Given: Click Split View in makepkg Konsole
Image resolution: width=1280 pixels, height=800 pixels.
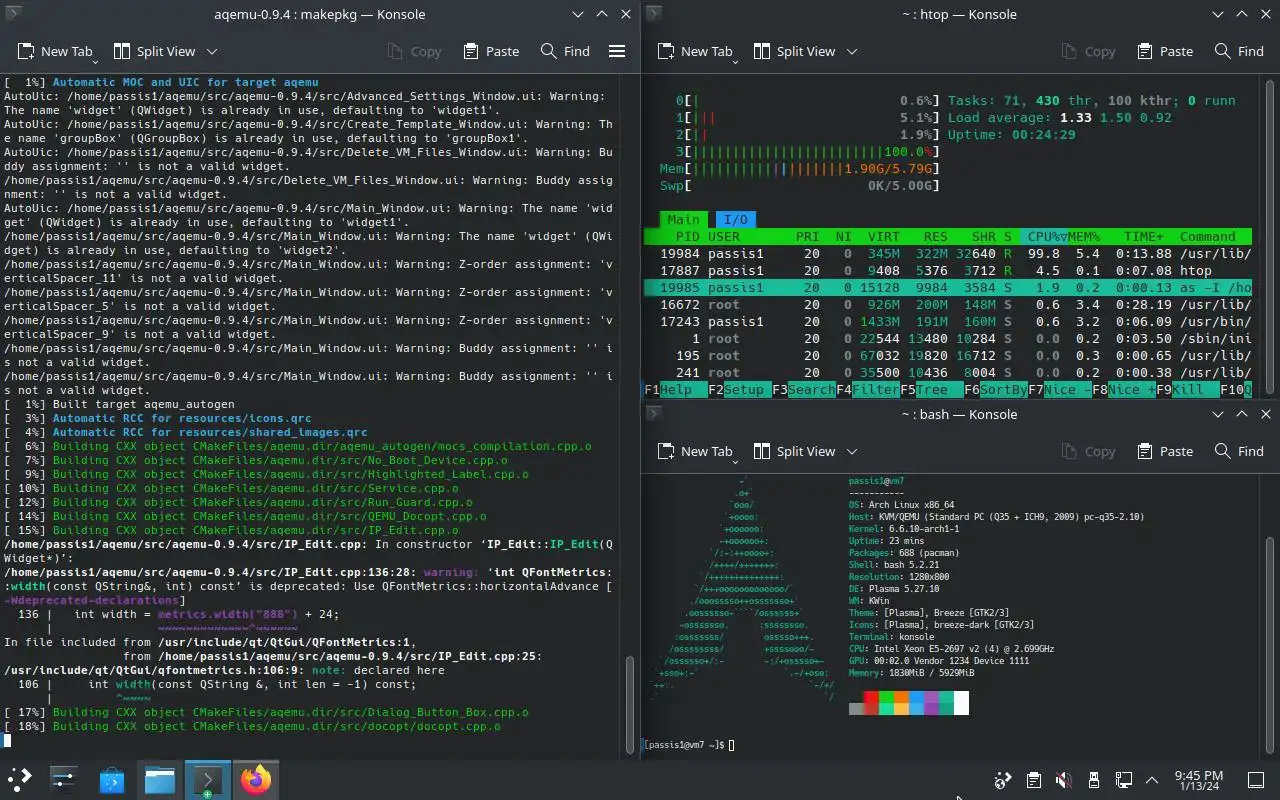Looking at the screenshot, I should [154, 51].
